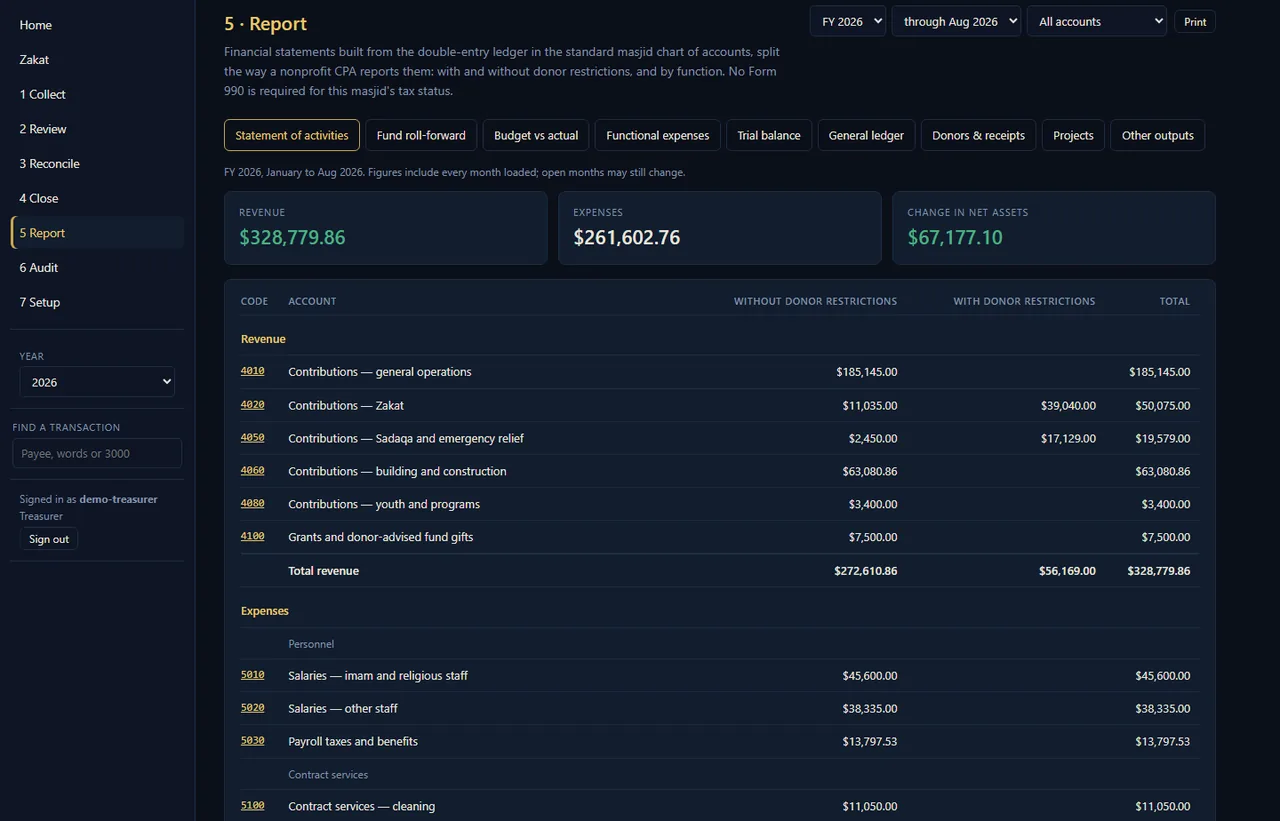Click the $50,075.00 Zakat total amount
The image size is (1280, 821).
coord(1163,406)
